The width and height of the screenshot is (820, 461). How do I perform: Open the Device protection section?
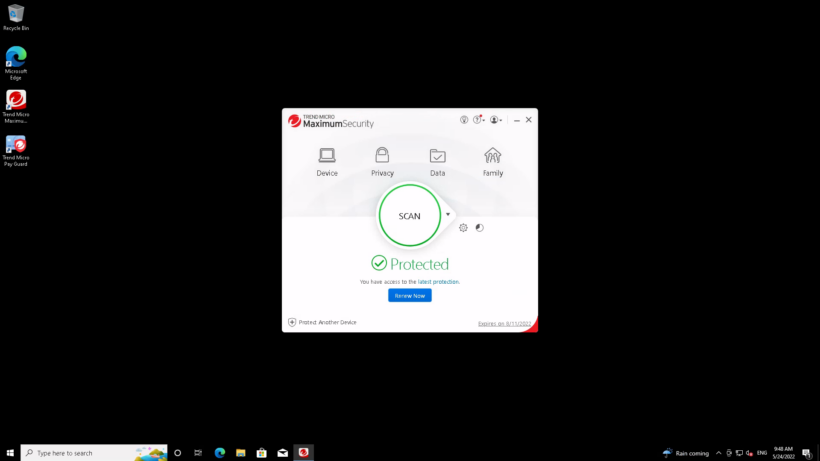pos(327,162)
